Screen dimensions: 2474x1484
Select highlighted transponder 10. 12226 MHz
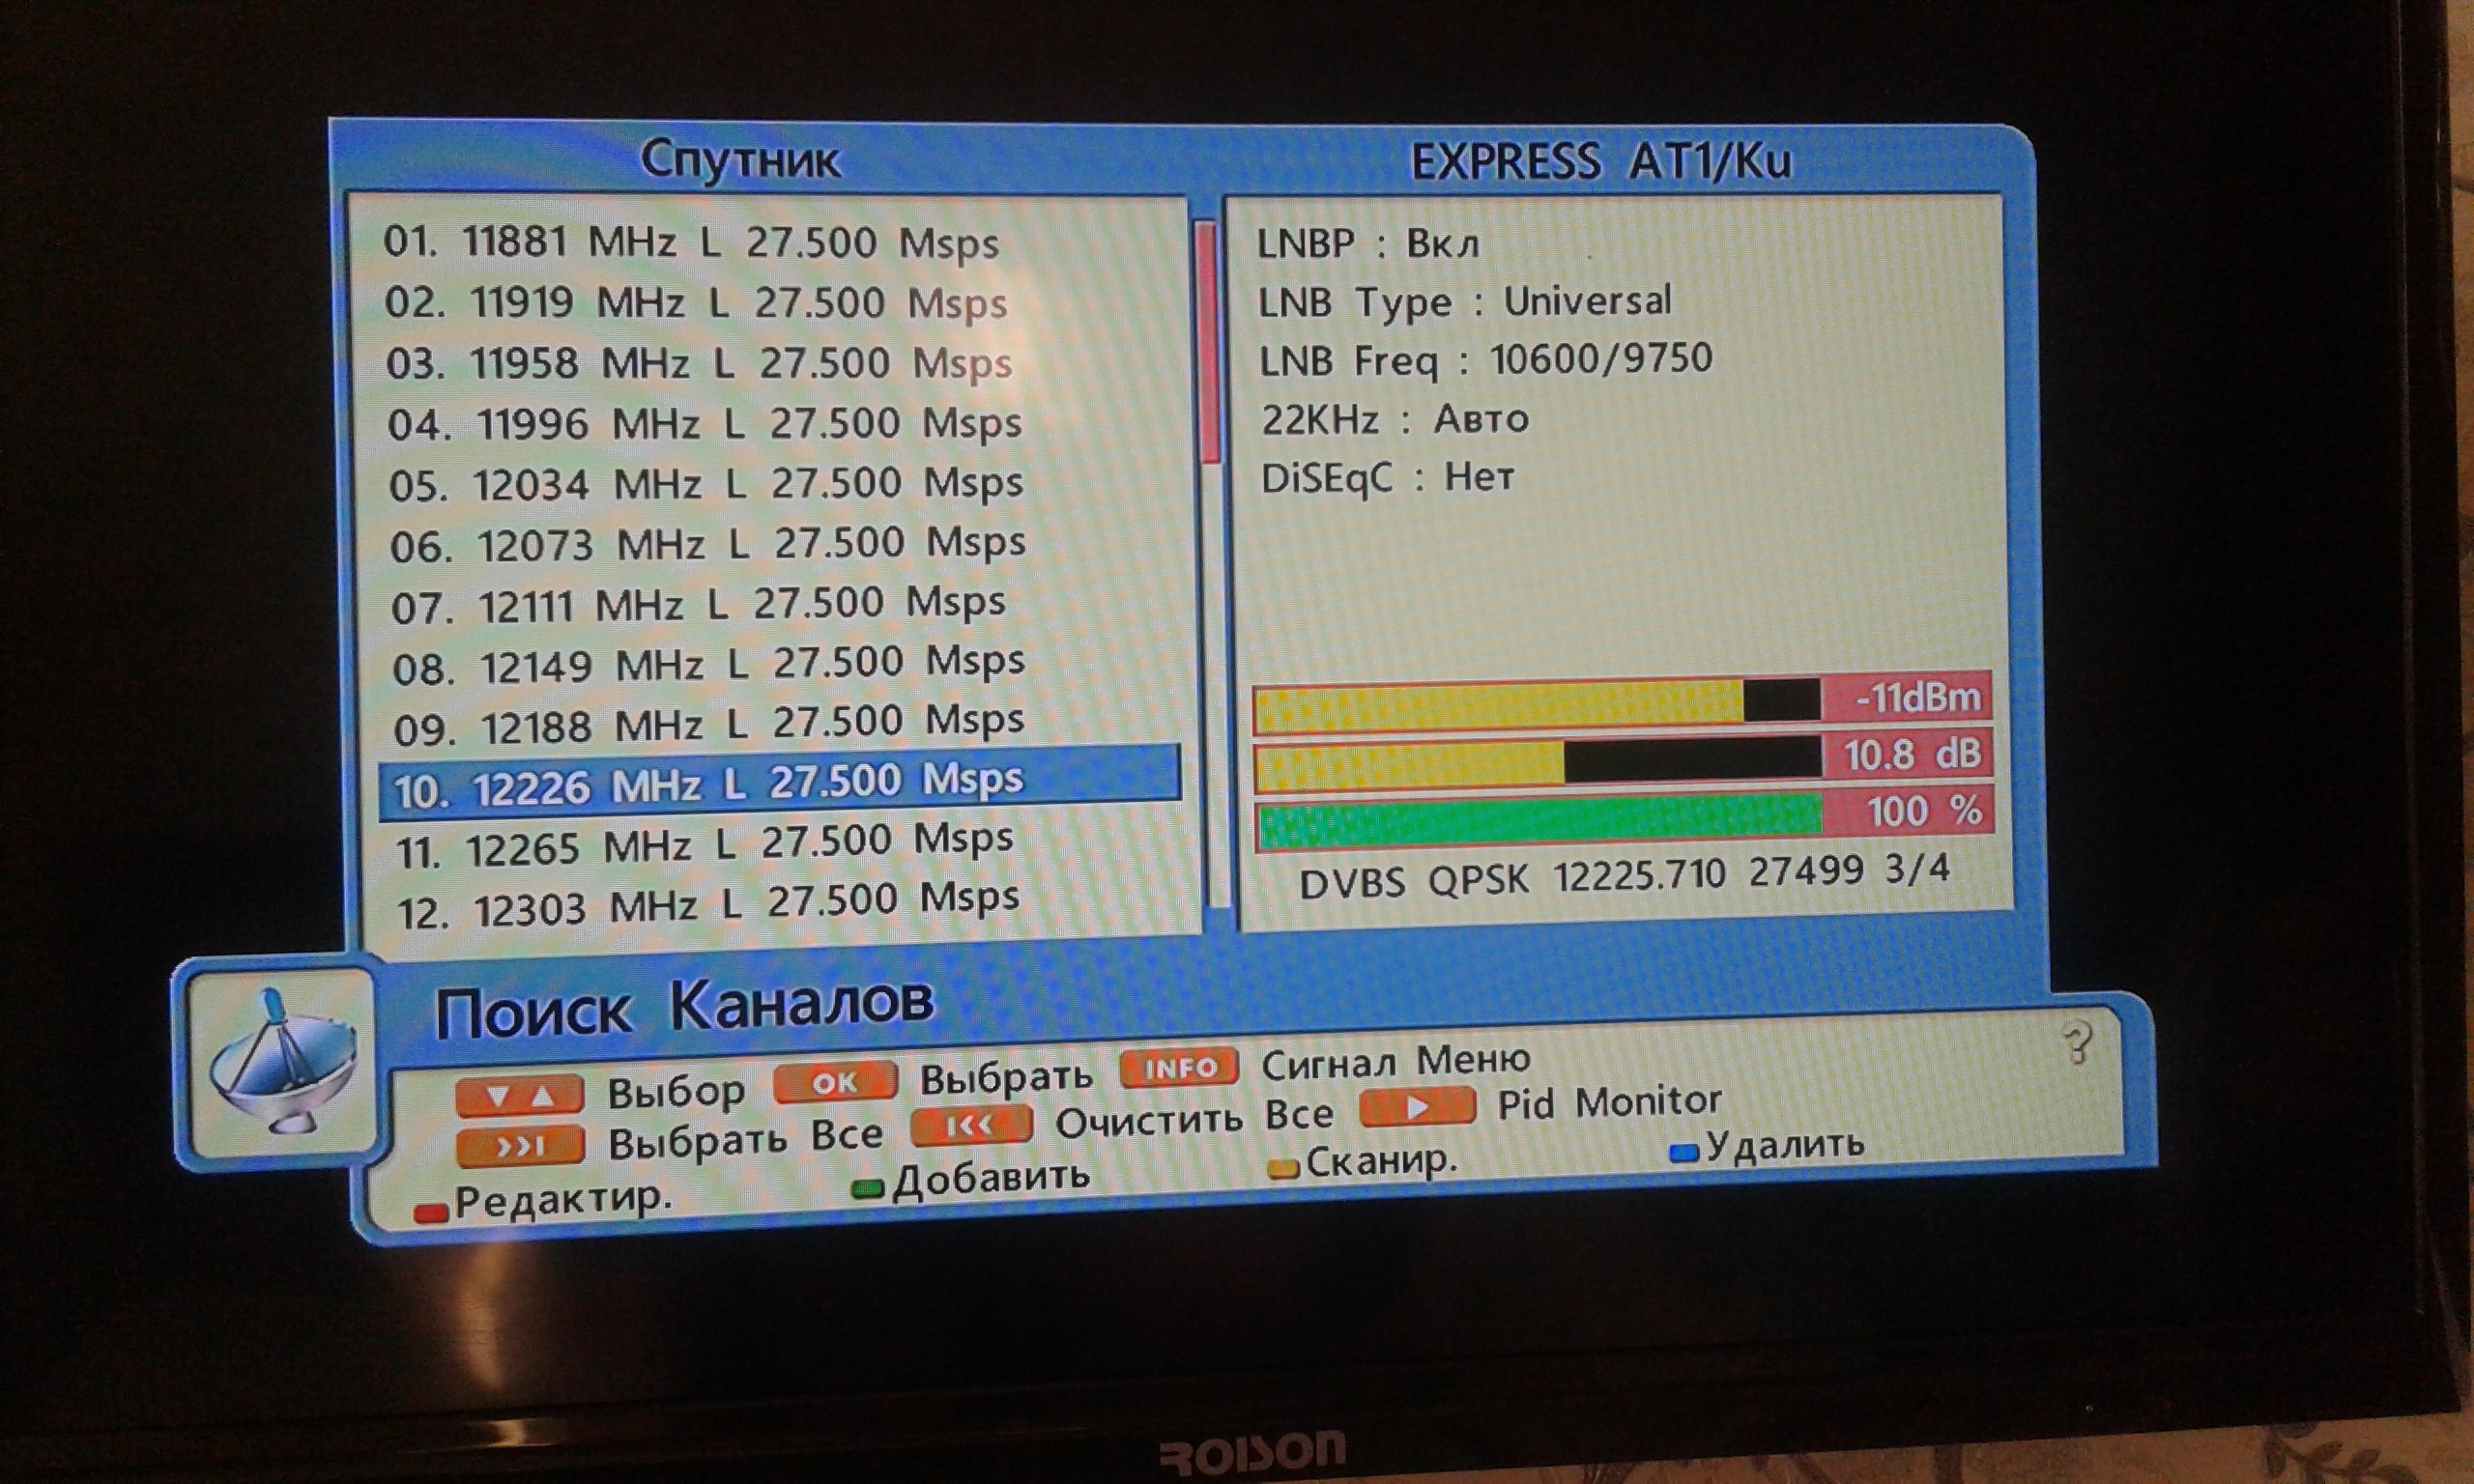(x=779, y=783)
